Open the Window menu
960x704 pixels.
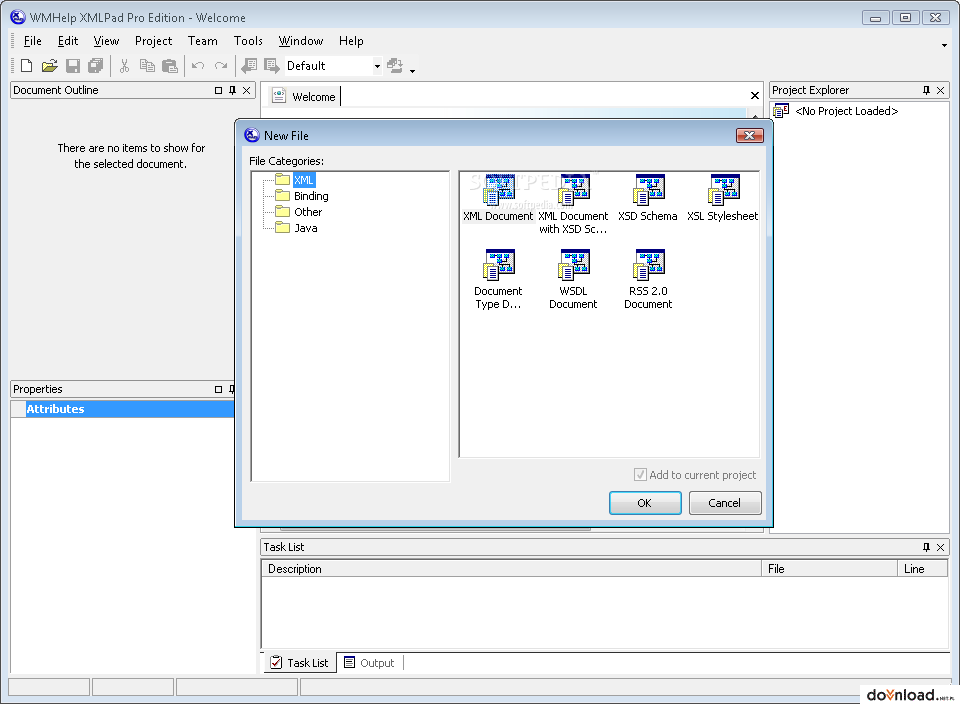click(x=301, y=41)
